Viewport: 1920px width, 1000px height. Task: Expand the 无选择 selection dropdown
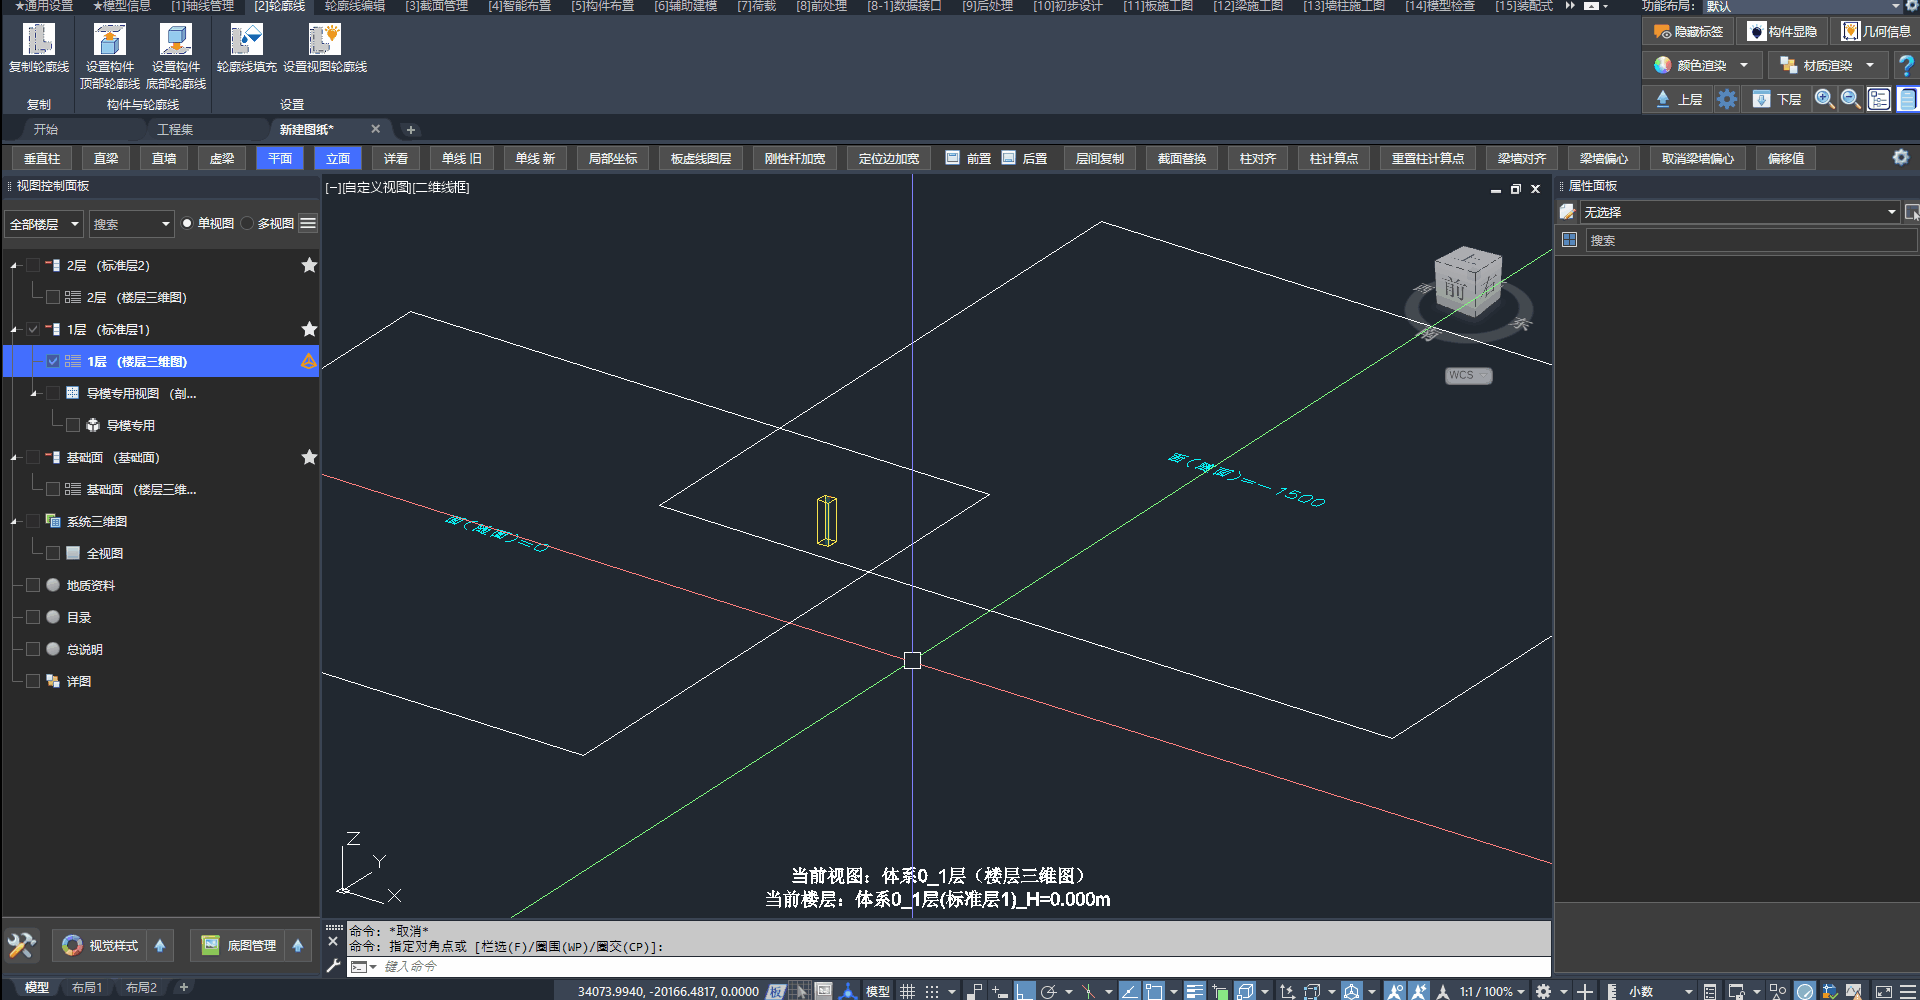point(1891,212)
